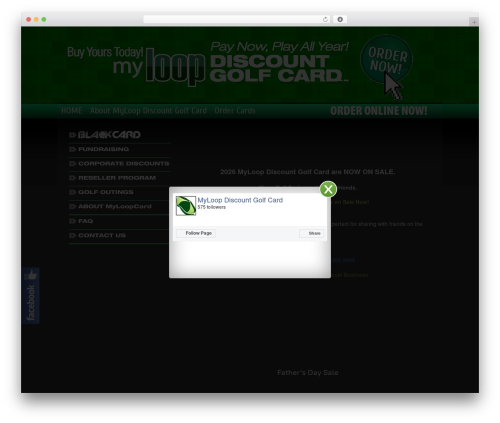This screenshot has height=423, width=500.
Task: Click the green maximize window button
Action: point(44,19)
